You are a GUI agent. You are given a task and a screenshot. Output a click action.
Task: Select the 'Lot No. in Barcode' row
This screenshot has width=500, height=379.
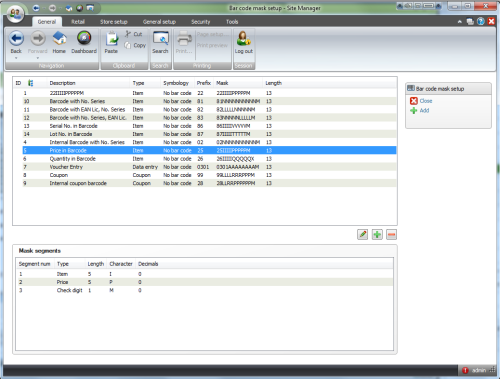pyautogui.click(x=209, y=134)
